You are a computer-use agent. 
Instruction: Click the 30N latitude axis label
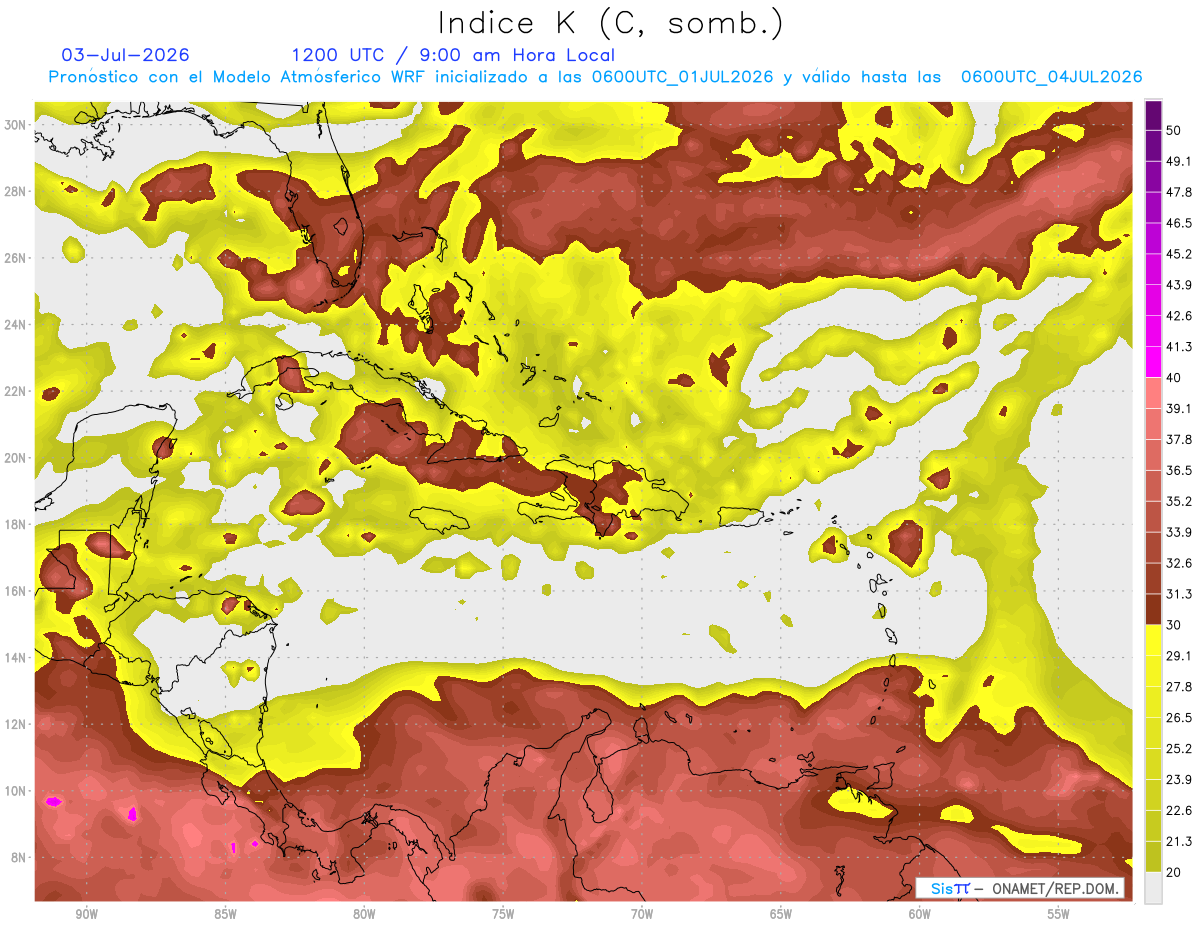[16, 125]
